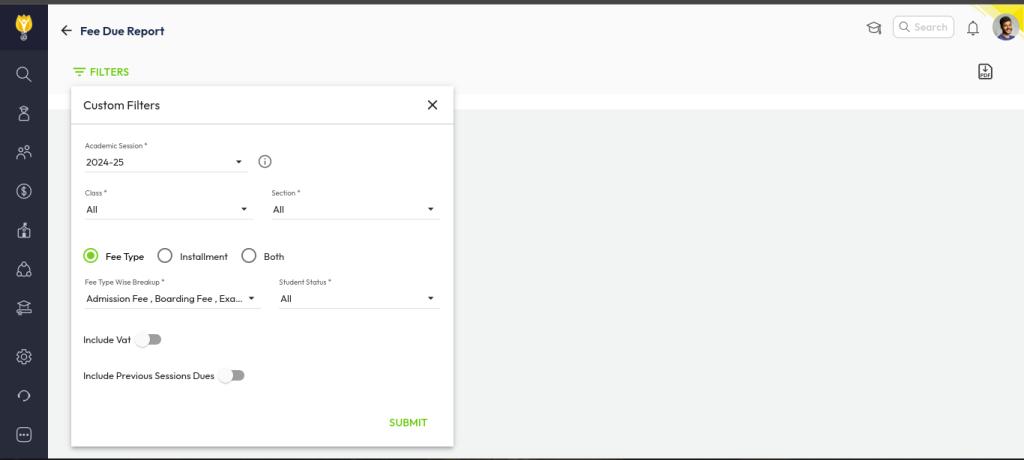The height and width of the screenshot is (460, 1024).
Task: Open the Class dropdown
Action: point(167,209)
